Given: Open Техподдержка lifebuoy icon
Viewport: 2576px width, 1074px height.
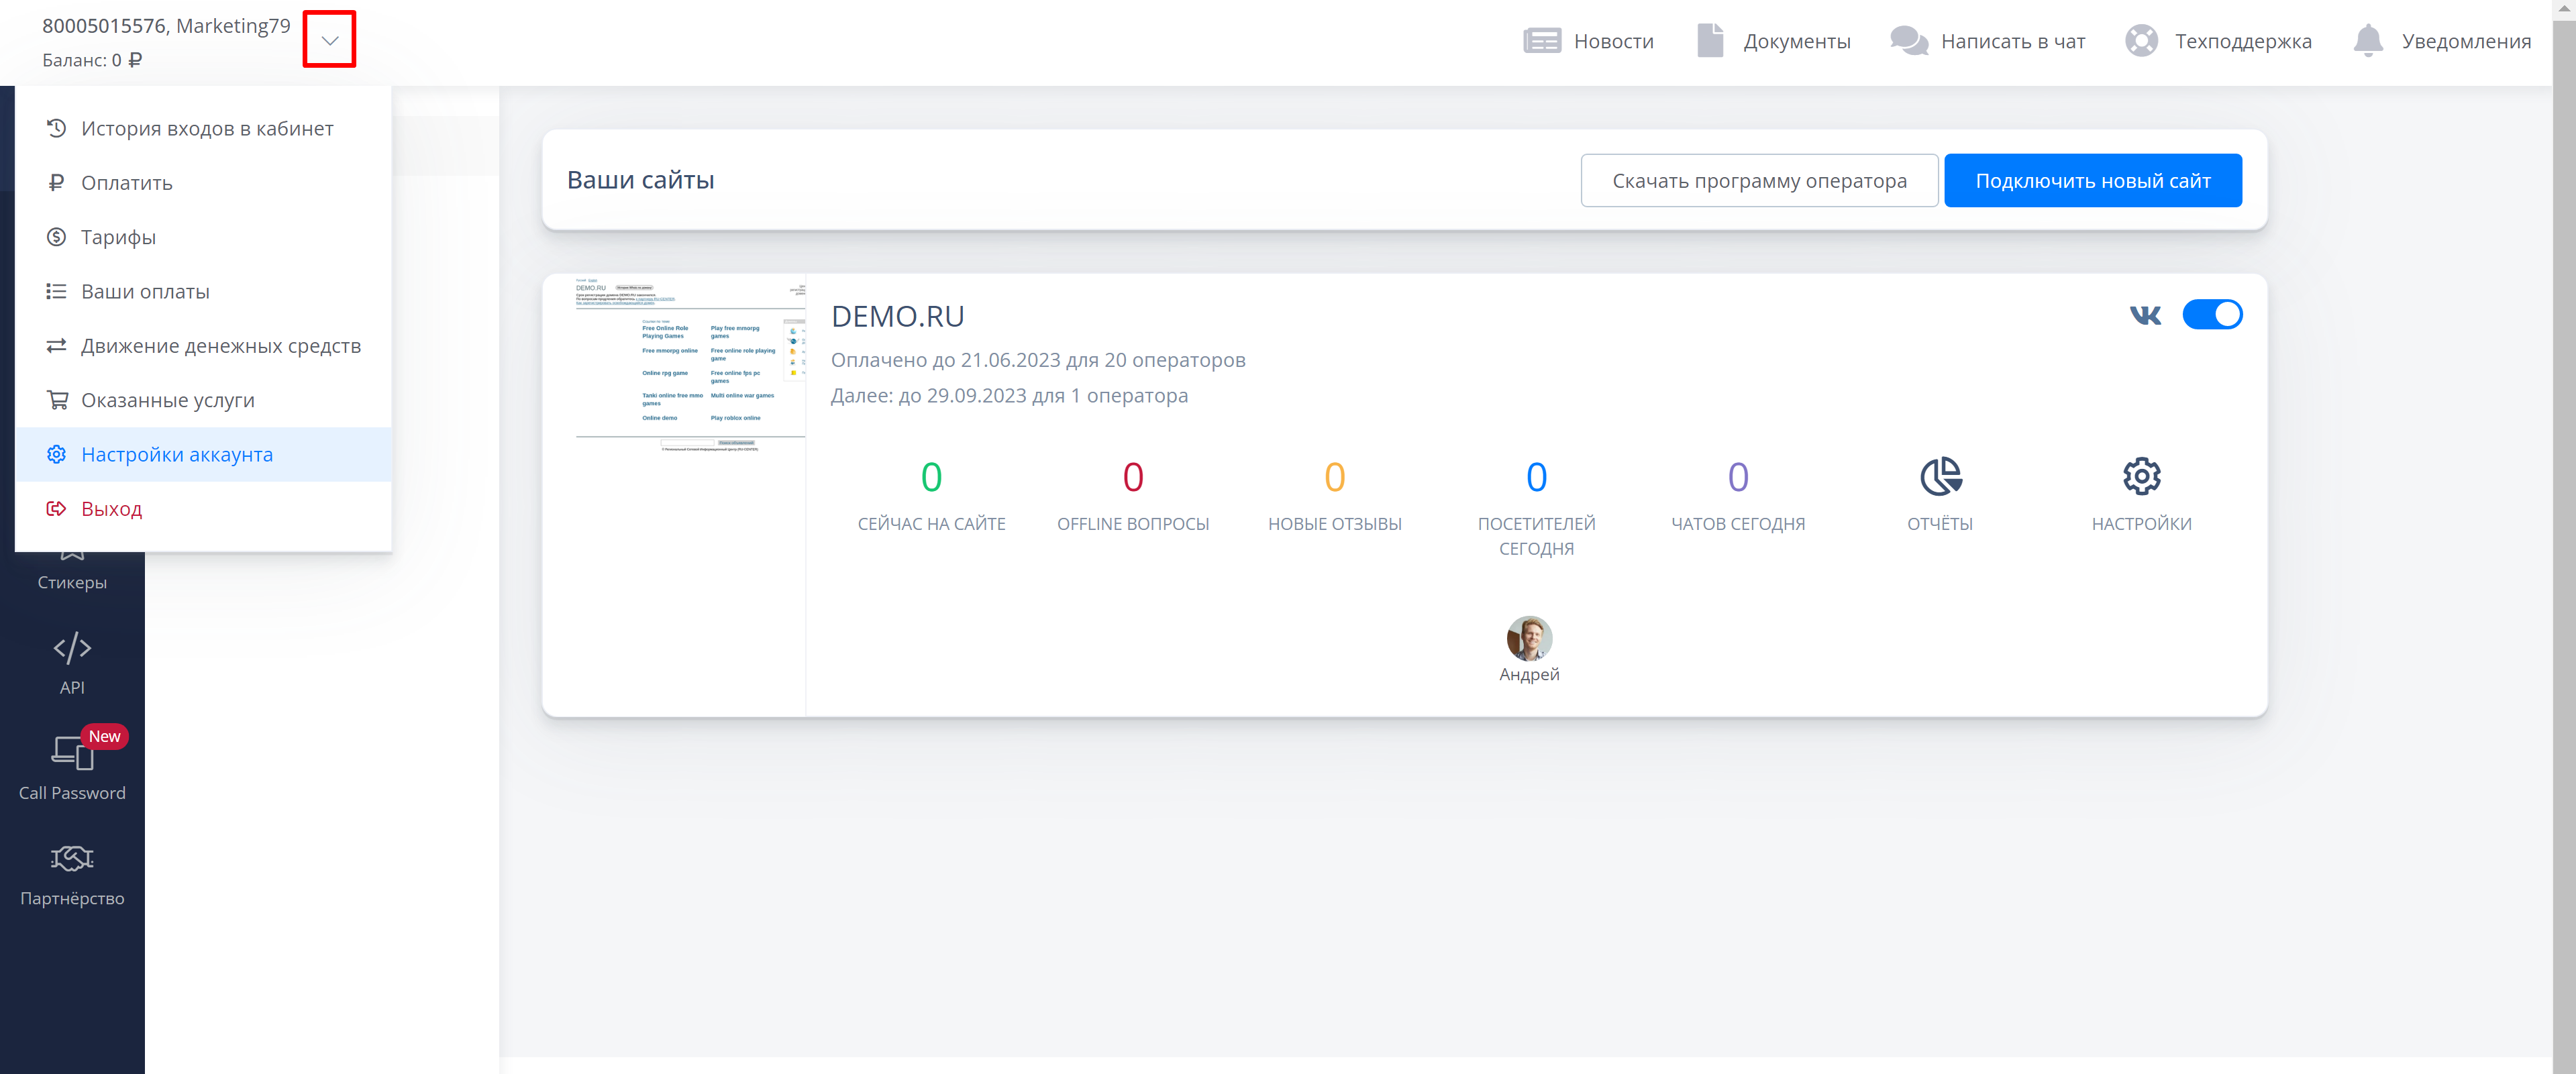Looking at the screenshot, I should tap(2141, 41).
